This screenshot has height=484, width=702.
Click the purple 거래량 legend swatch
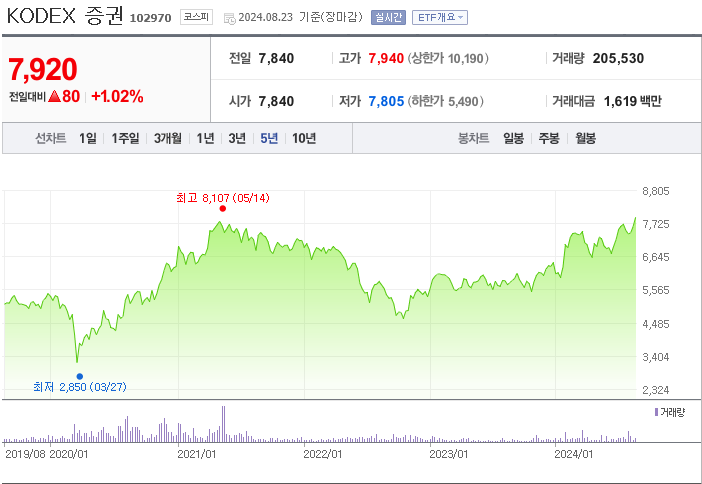click(656, 412)
